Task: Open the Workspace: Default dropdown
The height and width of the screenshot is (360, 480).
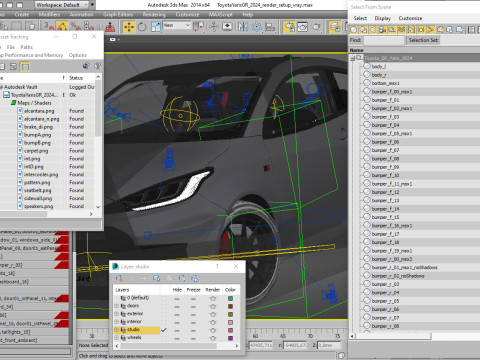Action: pyautogui.click(x=62, y=5)
